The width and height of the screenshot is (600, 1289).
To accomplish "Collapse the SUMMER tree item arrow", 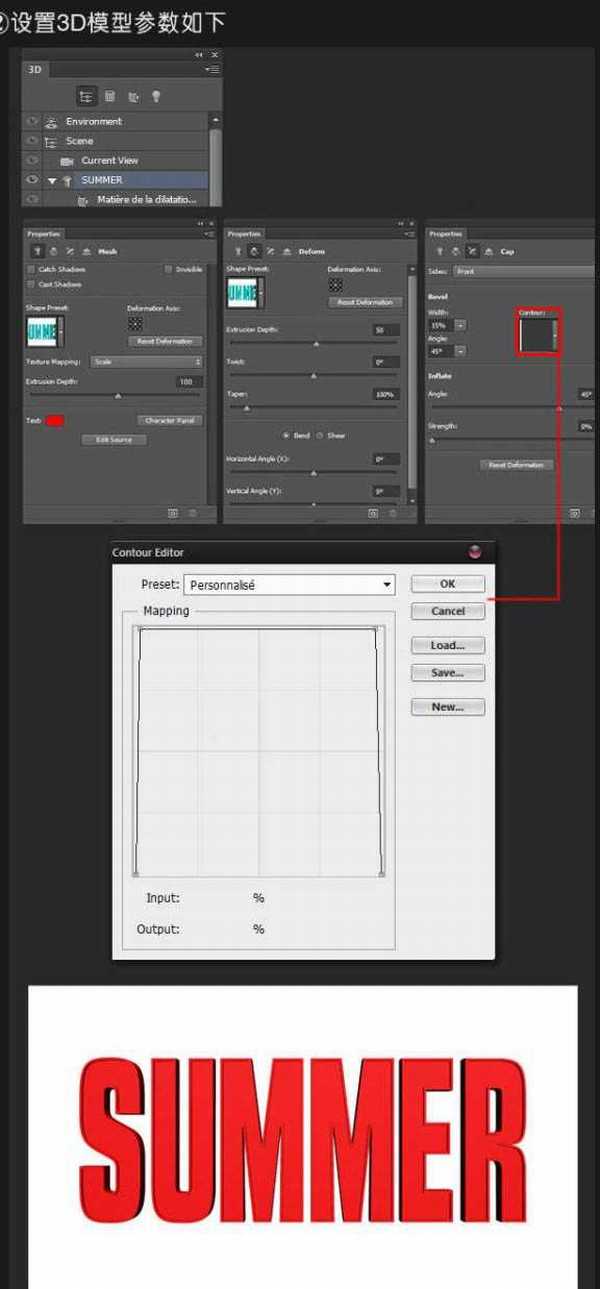I will point(52,180).
